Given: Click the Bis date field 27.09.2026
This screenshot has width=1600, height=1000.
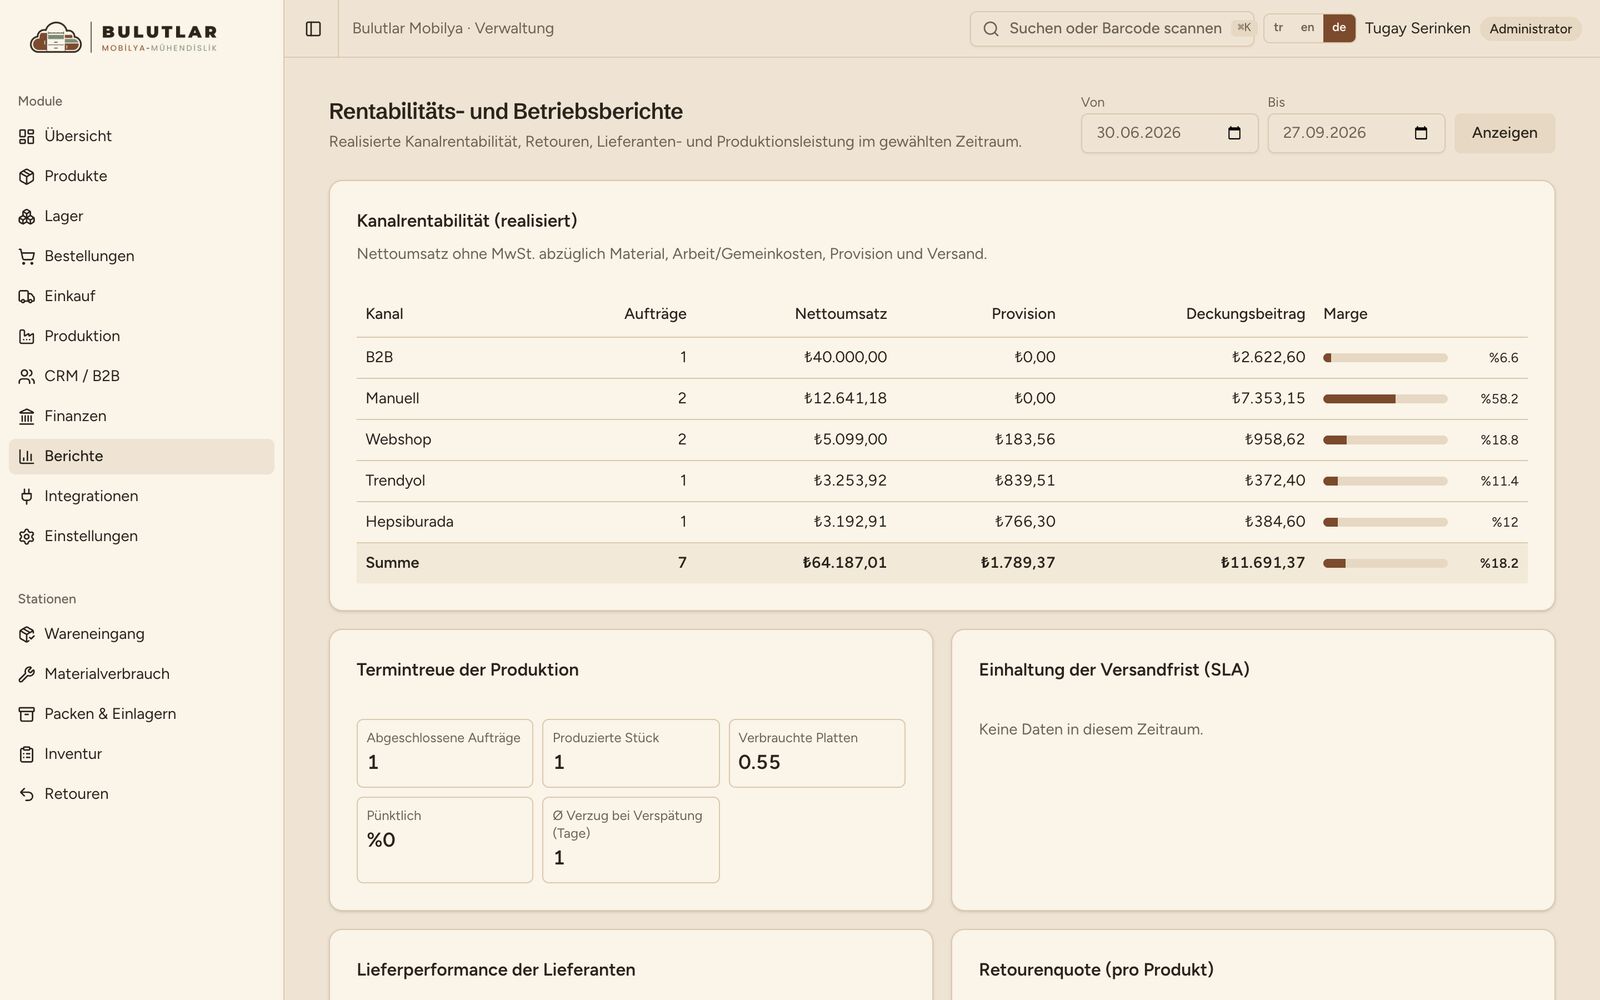Looking at the screenshot, I should point(1355,133).
